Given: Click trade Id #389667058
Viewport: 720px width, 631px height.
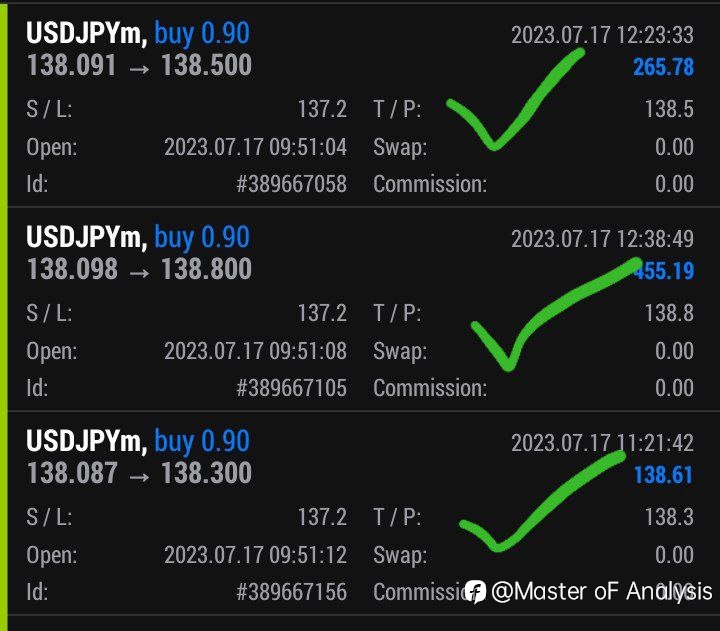Looking at the screenshot, I should pyautogui.click(x=292, y=184).
